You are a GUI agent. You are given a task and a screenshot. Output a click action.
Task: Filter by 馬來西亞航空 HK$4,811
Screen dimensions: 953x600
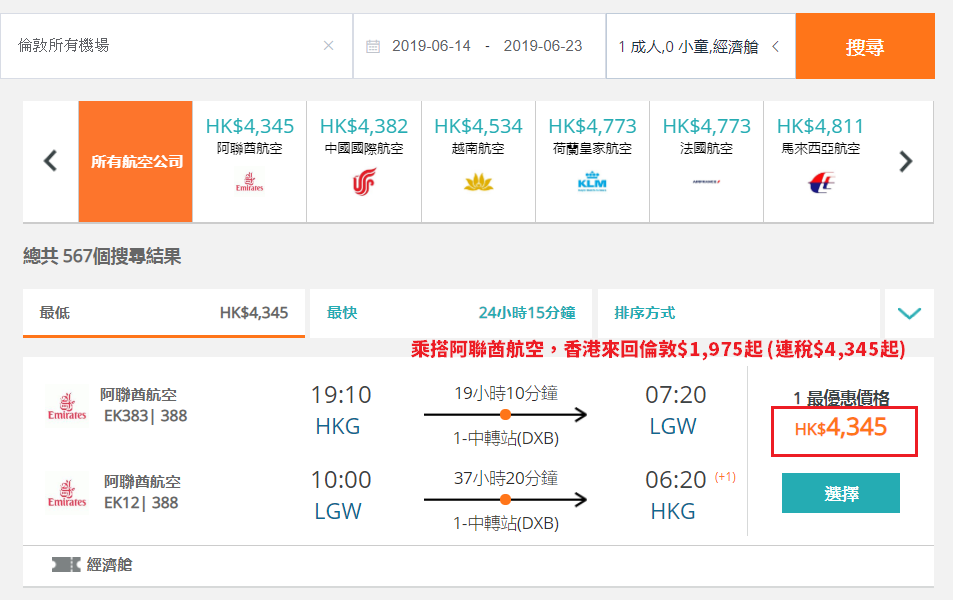[x=821, y=161]
